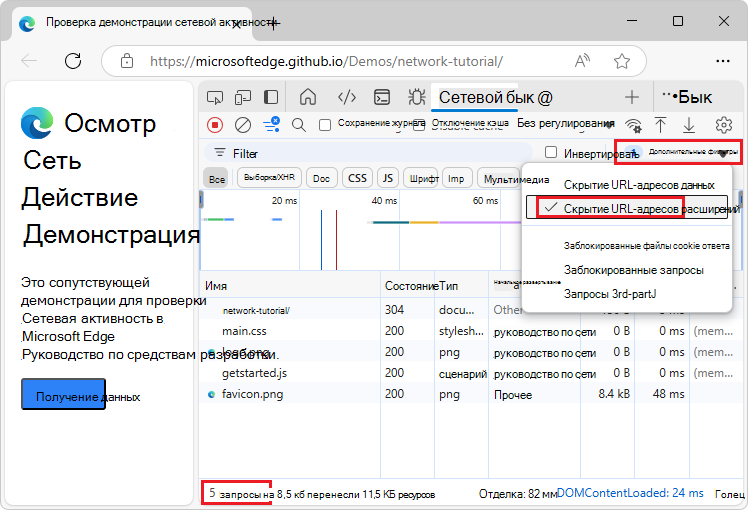
Task: Select the main.css request
Action: point(244,331)
